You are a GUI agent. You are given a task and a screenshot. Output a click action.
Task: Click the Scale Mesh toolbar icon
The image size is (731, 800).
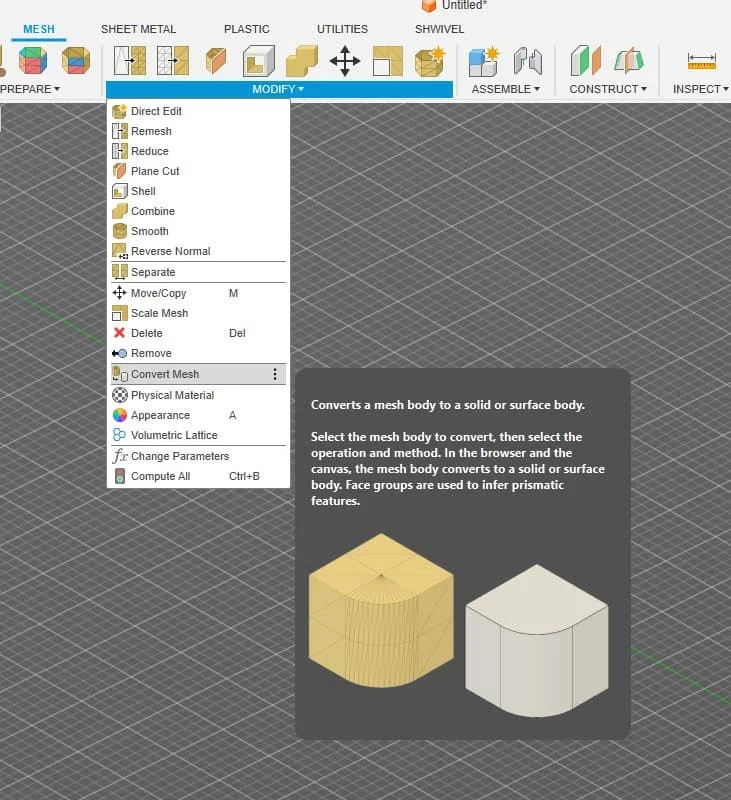[388, 61]
